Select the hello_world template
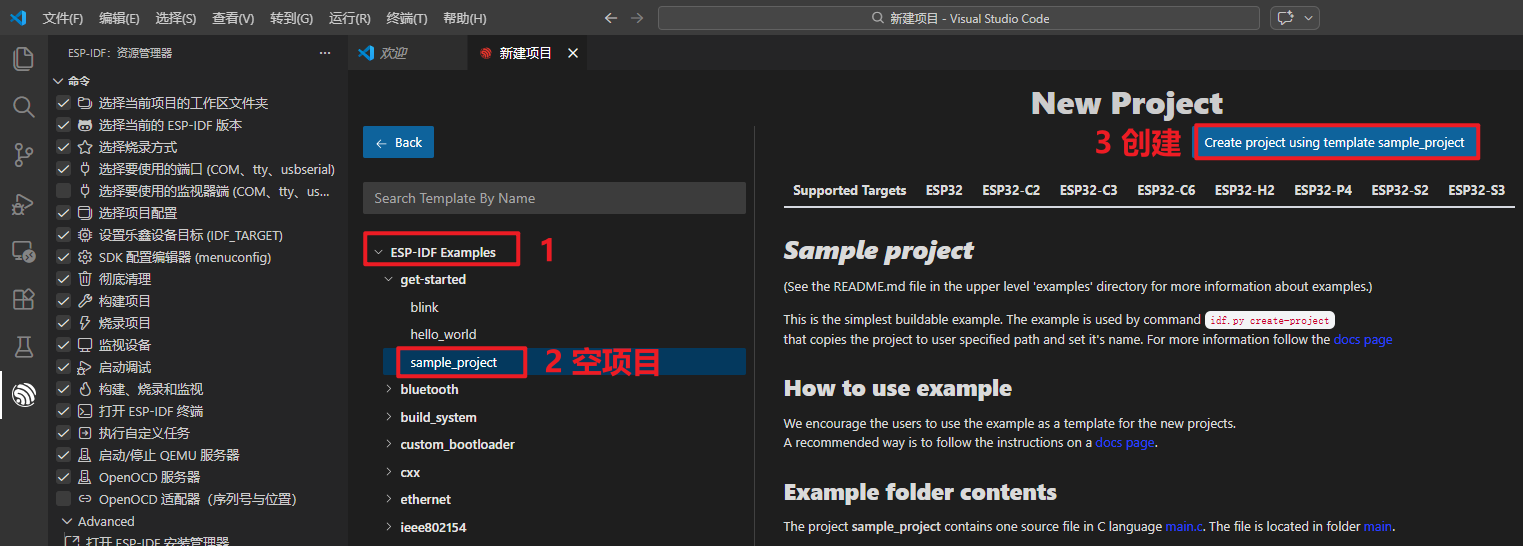This screenshot has width=1523, height=546. pos(443,335)
